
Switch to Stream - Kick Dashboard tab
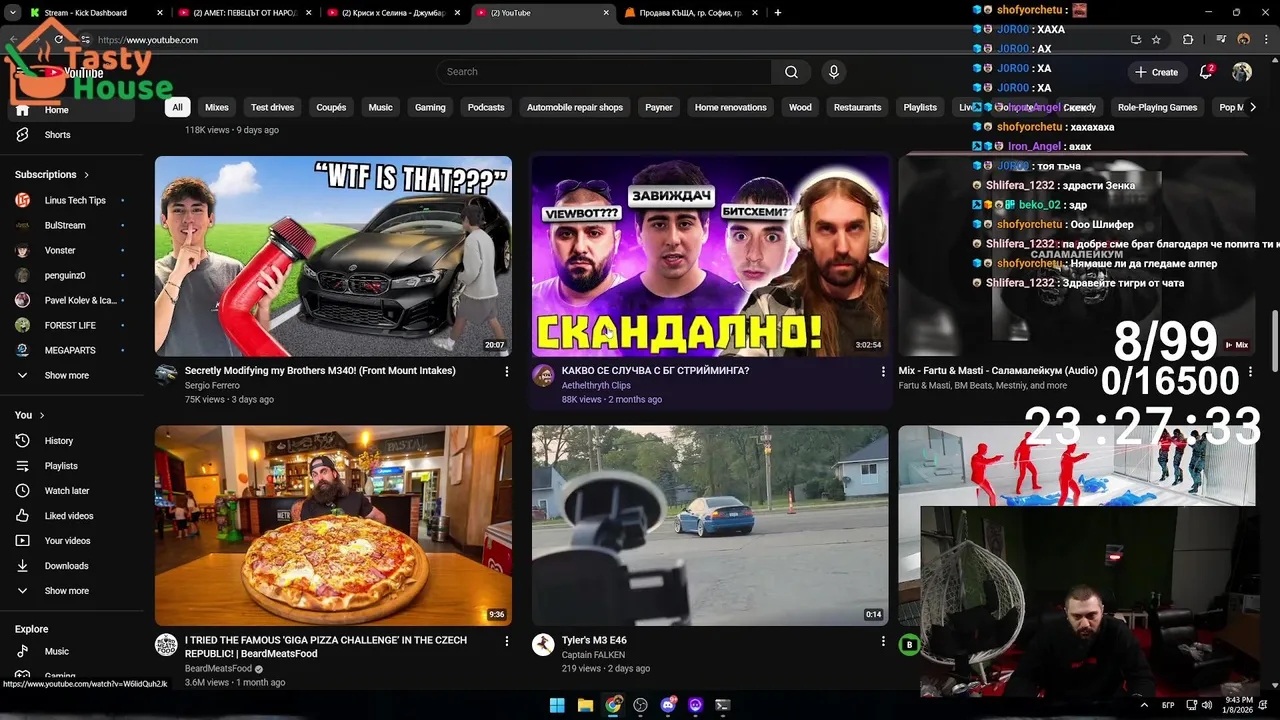coord(95,13)
